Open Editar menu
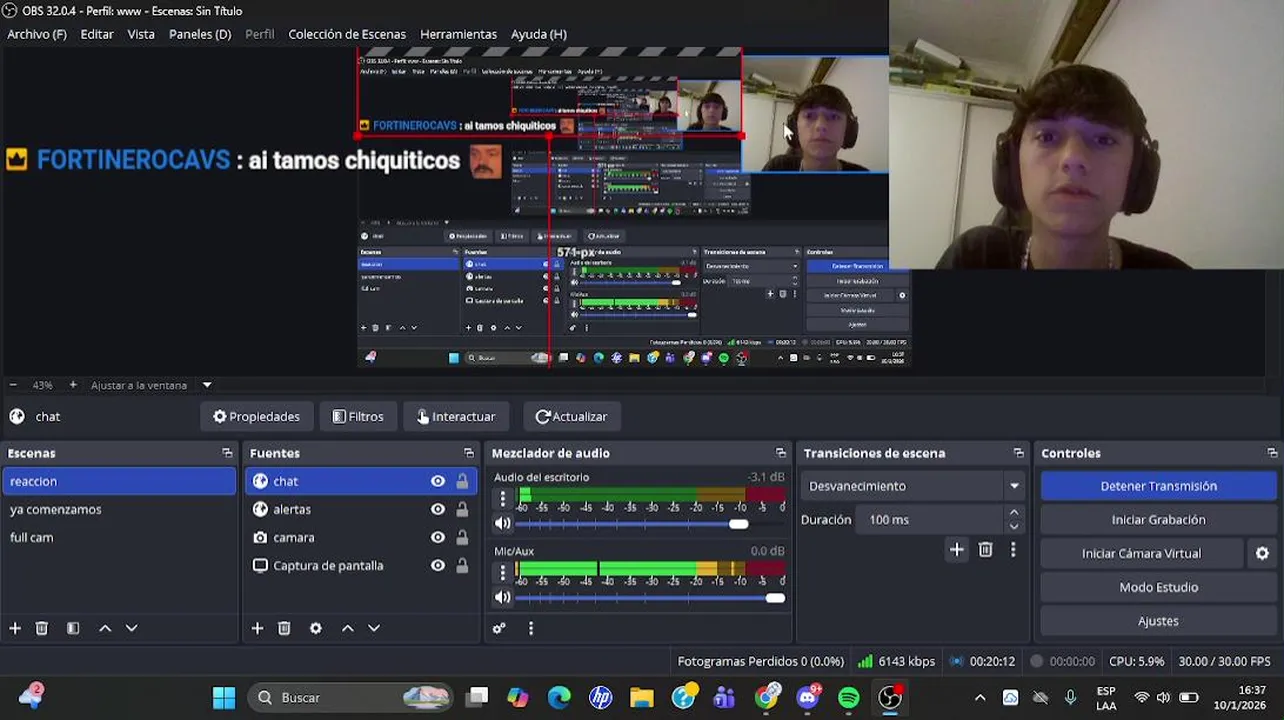 (97, 34)
